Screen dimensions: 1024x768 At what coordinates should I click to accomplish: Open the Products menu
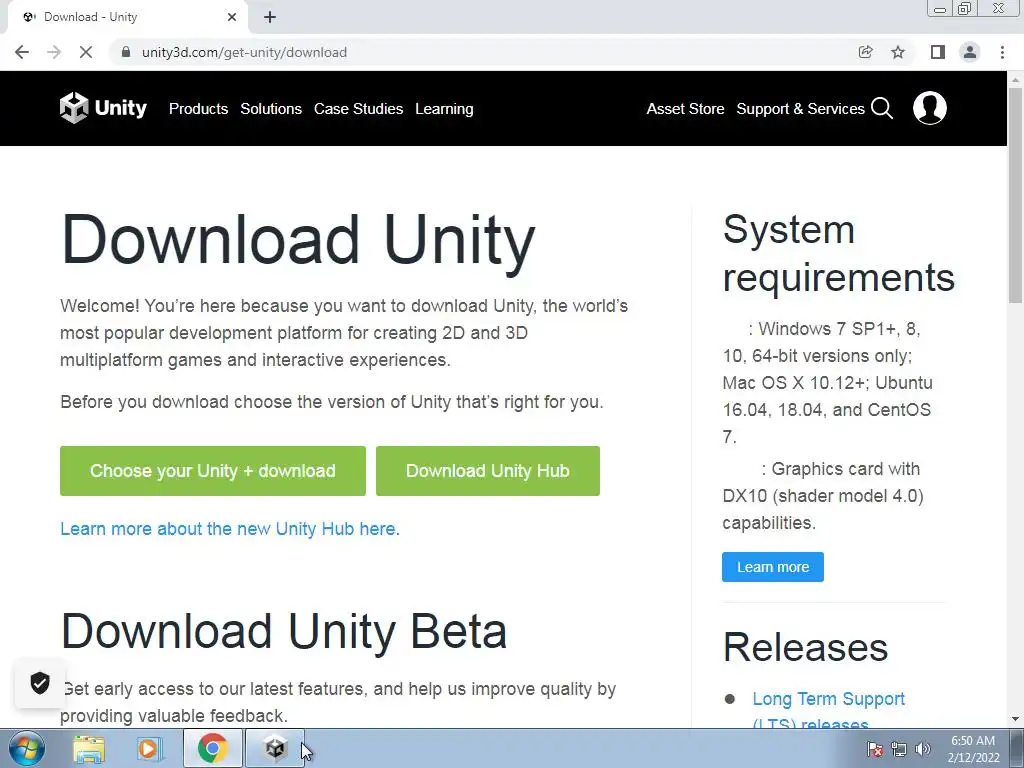point(199,109)
